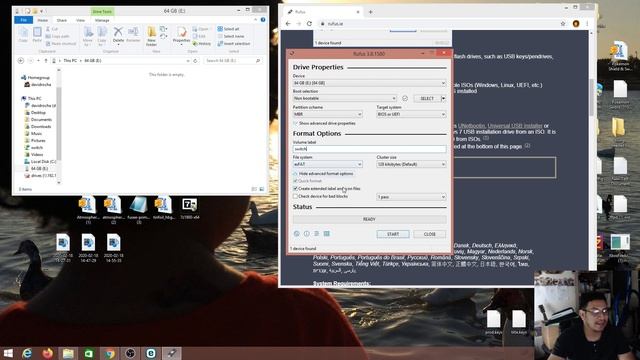Screen dimensions: 640x360
Task: Open Rufus language globe icon
Action: coord(297,234)
